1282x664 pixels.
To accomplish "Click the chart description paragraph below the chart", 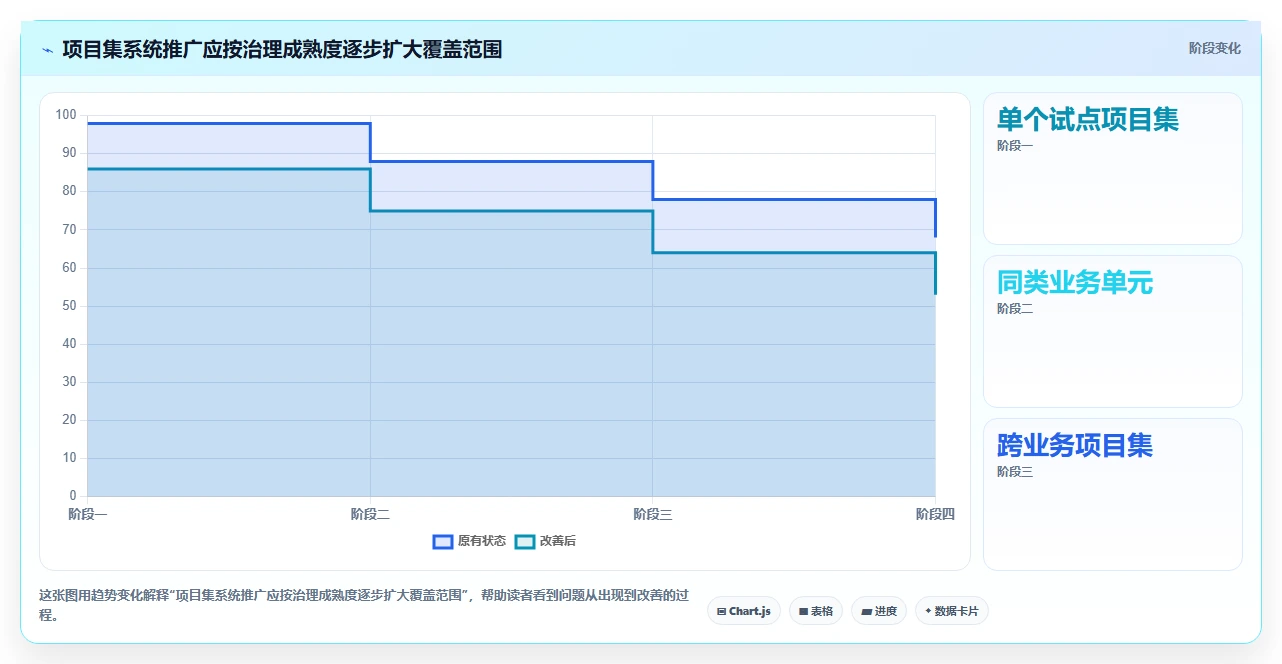I will click(365, 605).
